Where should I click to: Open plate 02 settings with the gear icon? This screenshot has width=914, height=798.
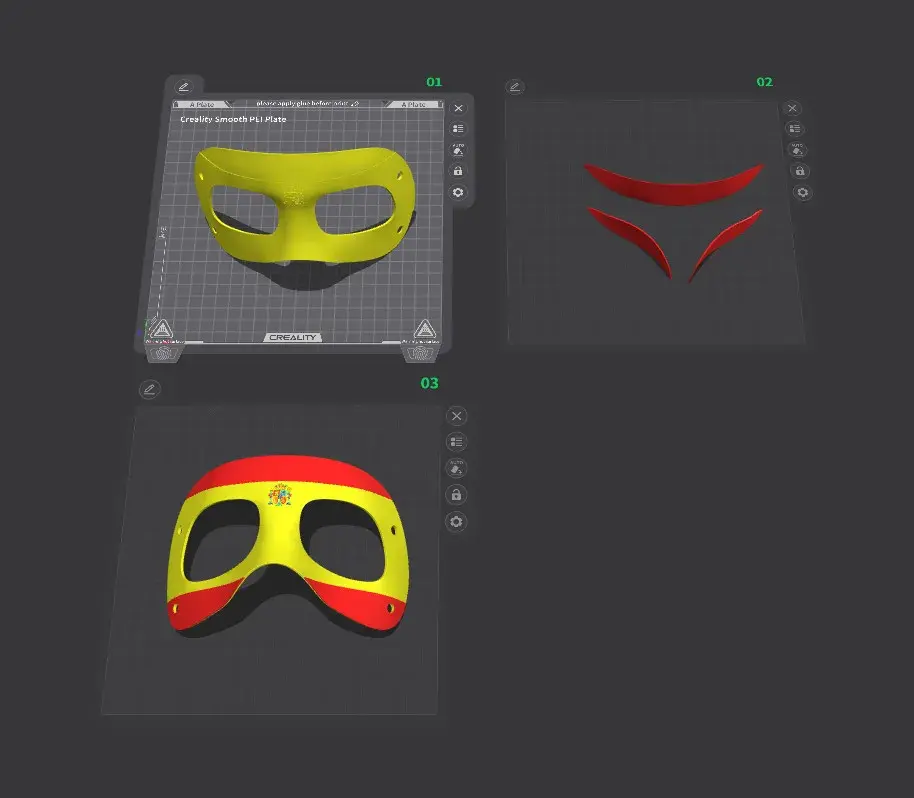point(801,192)
